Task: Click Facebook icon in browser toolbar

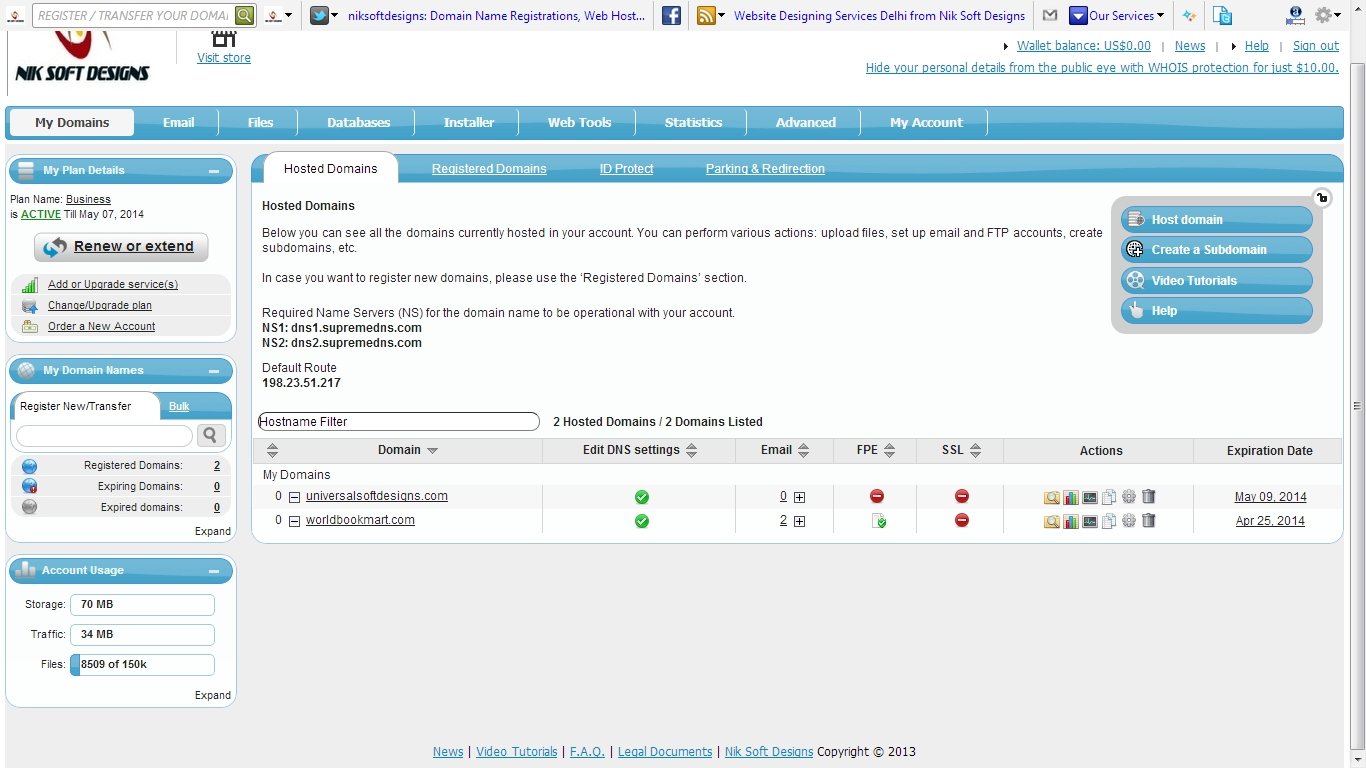Action: click(672, 15)
